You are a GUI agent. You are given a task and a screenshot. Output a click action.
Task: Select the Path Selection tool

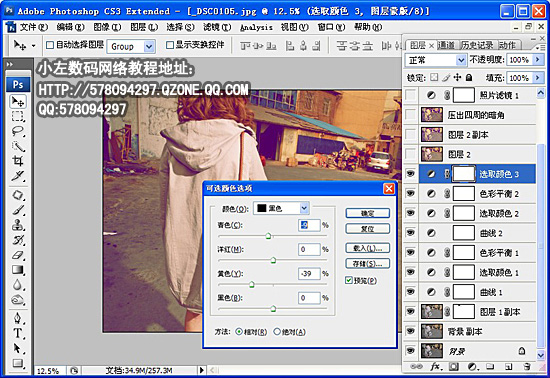pyautogui.click(x=18, y=348)
